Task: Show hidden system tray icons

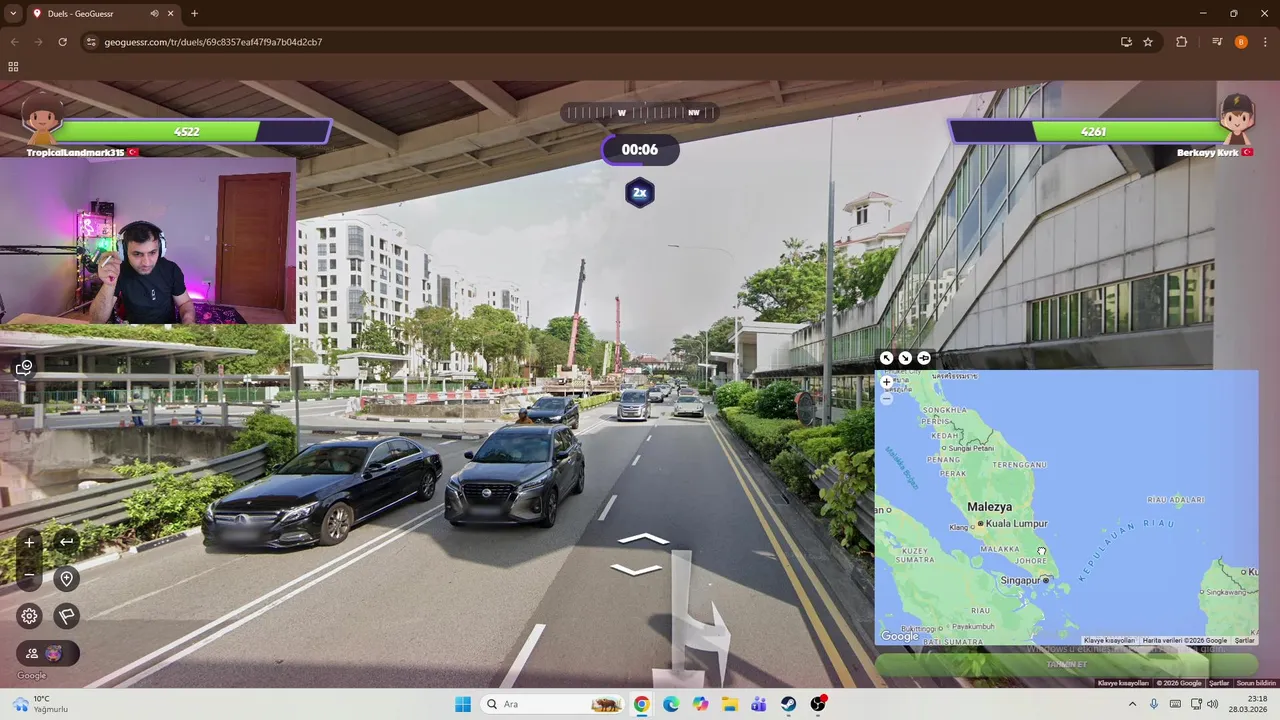Action: tap(1132, 704)
